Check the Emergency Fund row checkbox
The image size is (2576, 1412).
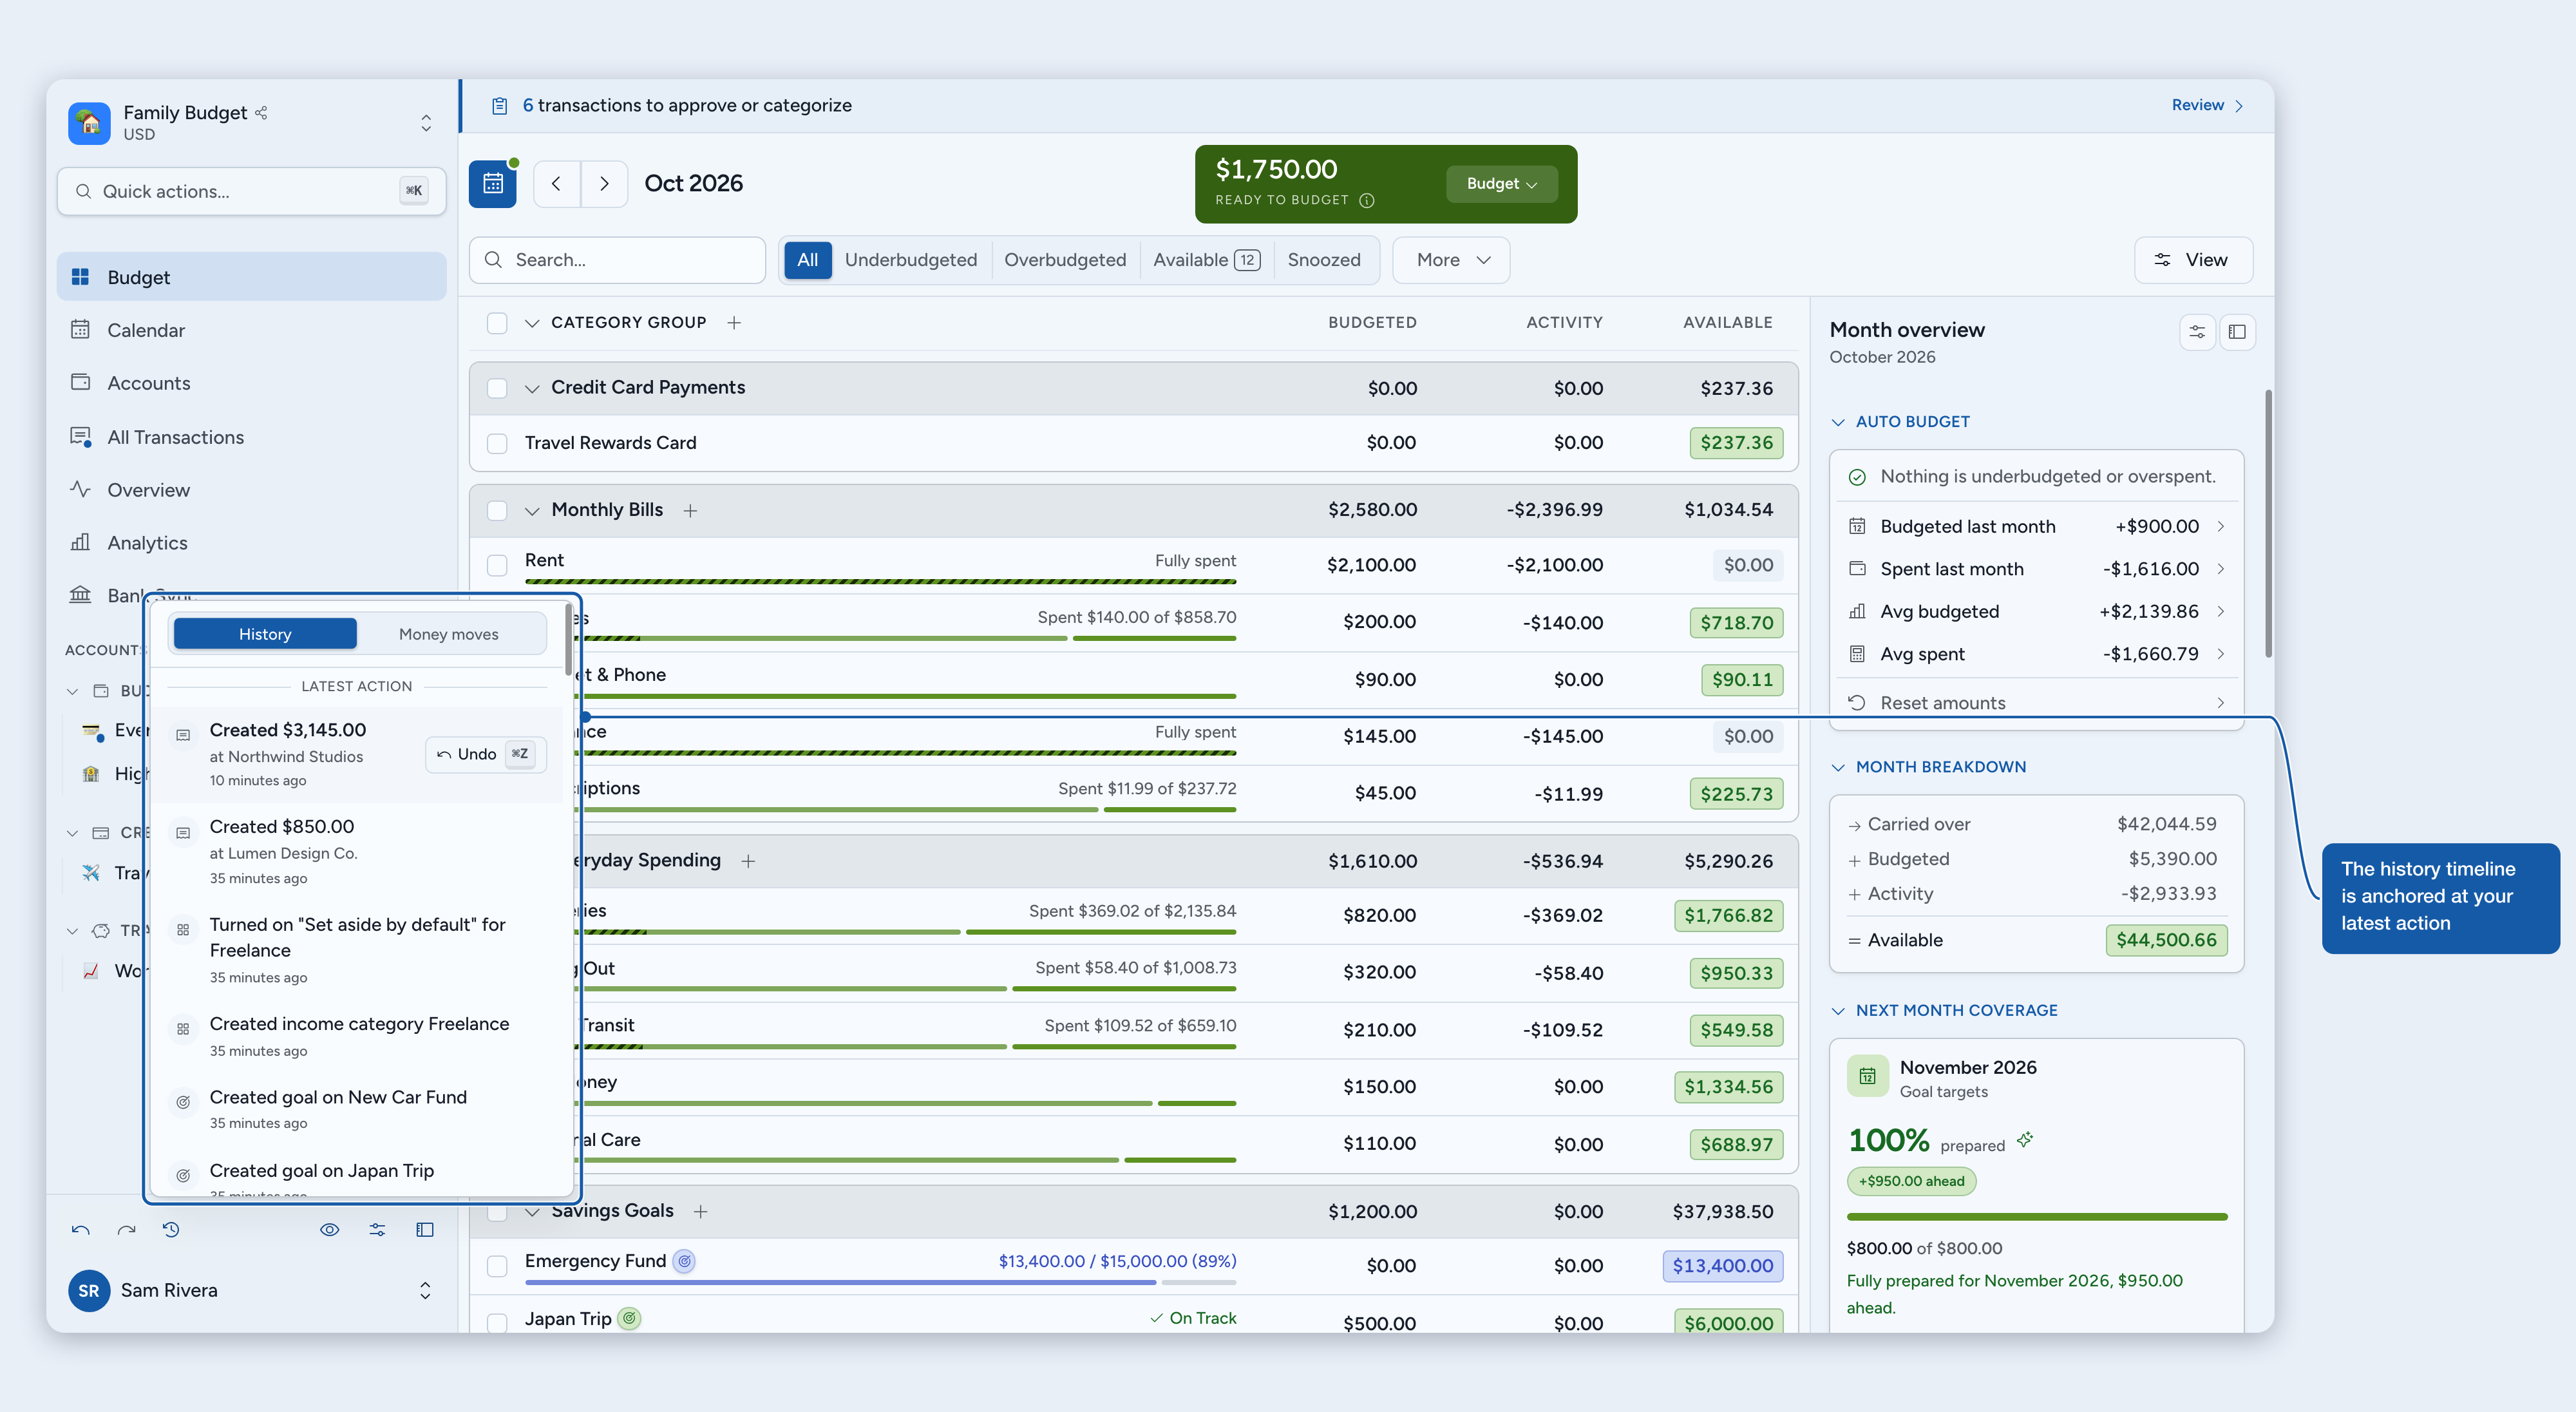point(497,1266)
